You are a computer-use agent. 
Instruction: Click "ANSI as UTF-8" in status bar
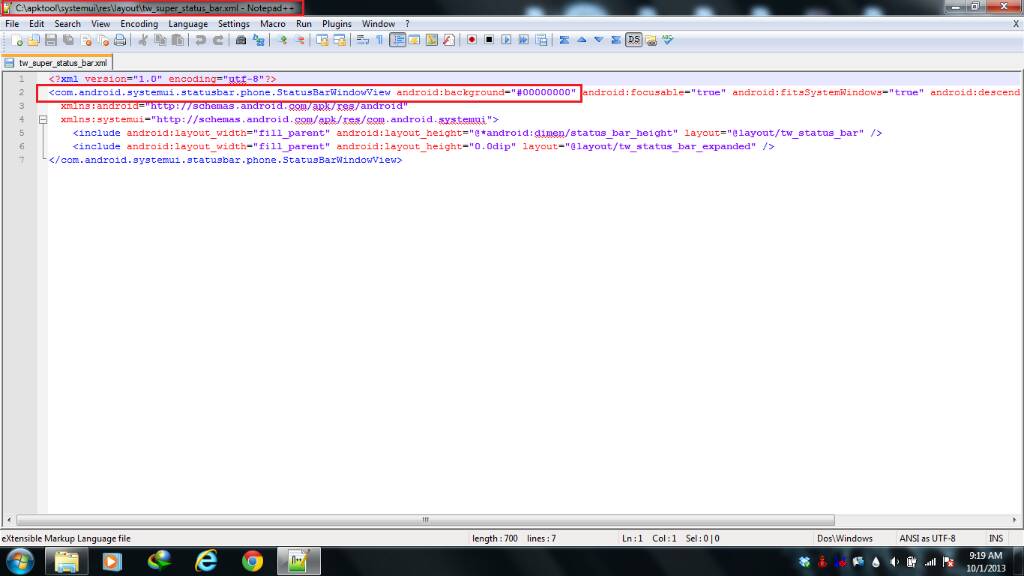pos(927,539)
